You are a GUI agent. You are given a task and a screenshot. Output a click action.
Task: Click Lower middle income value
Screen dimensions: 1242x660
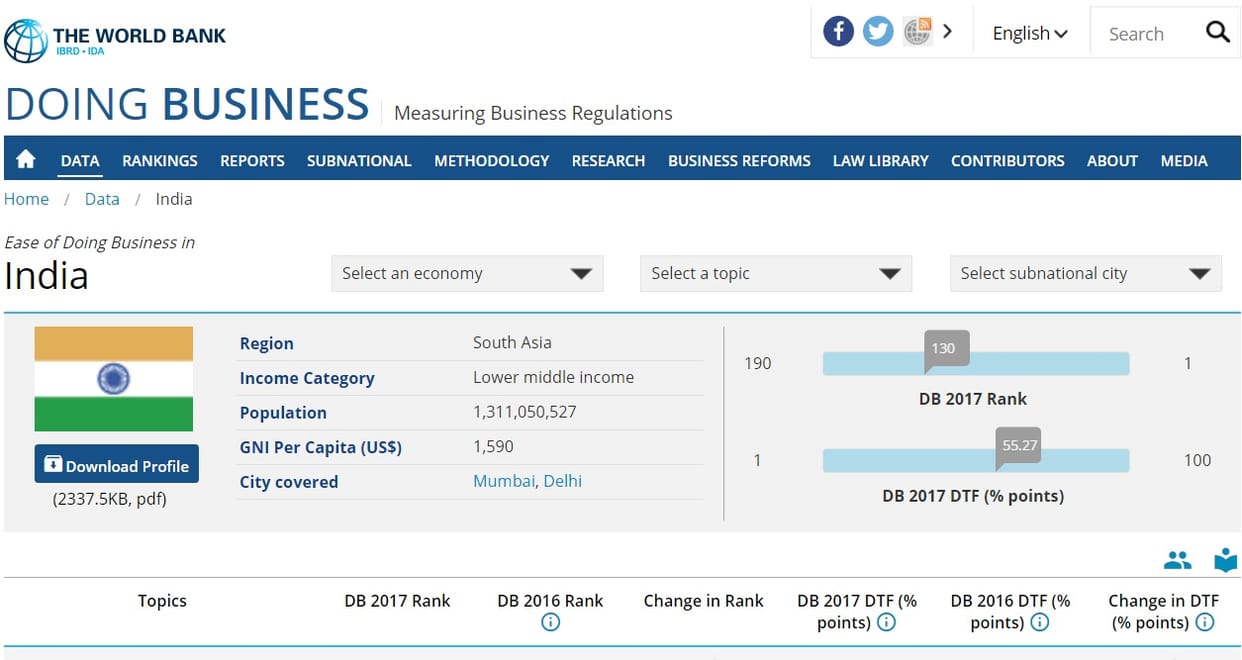coord(553,377)
